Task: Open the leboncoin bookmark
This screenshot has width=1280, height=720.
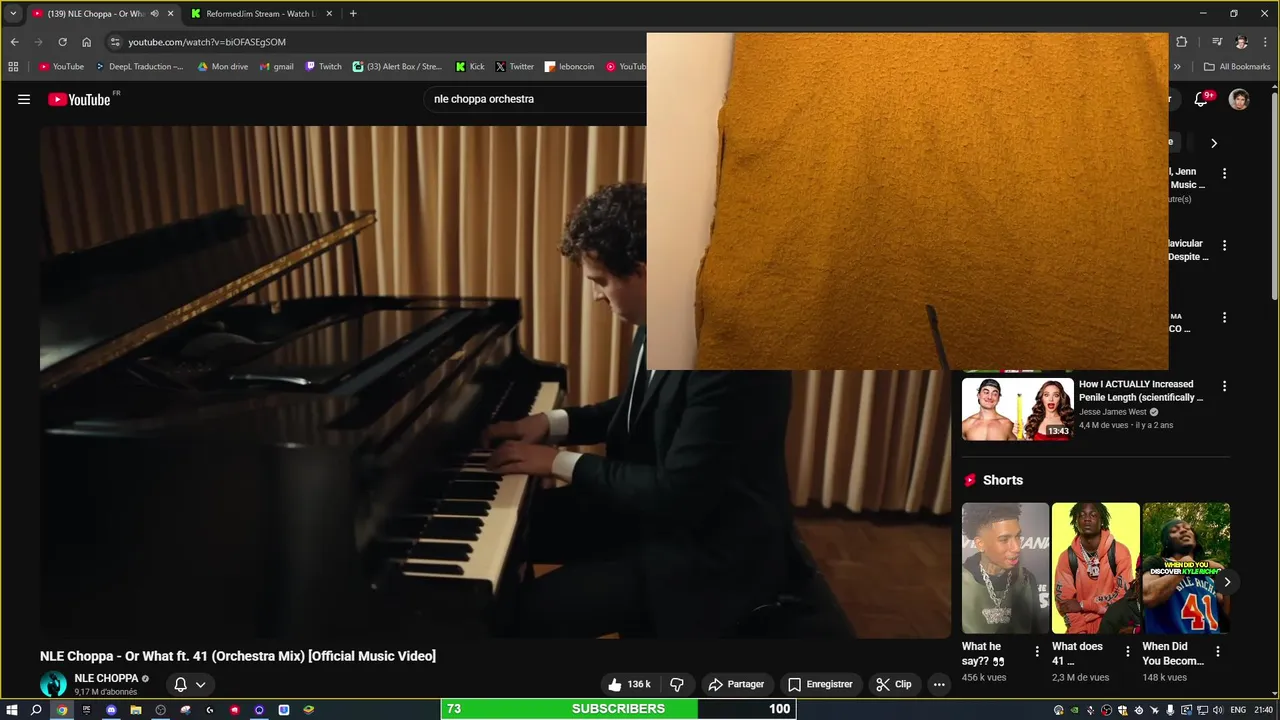Action: click(x=569, y=67)
